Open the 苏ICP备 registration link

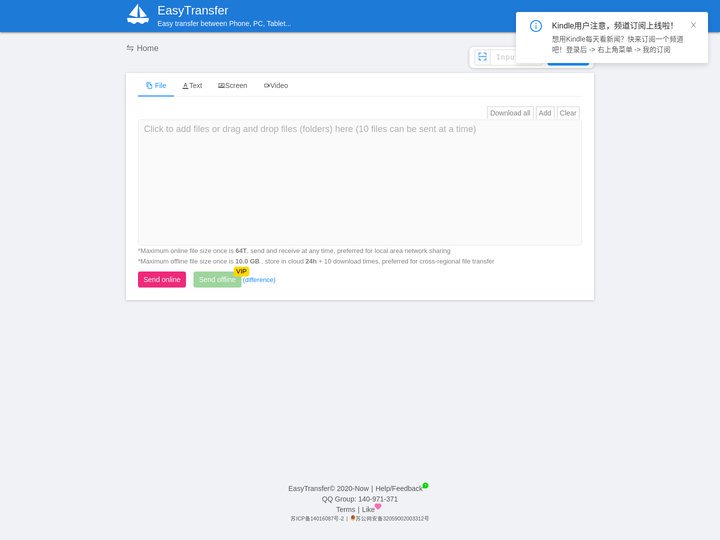click(x=317, y=518)
